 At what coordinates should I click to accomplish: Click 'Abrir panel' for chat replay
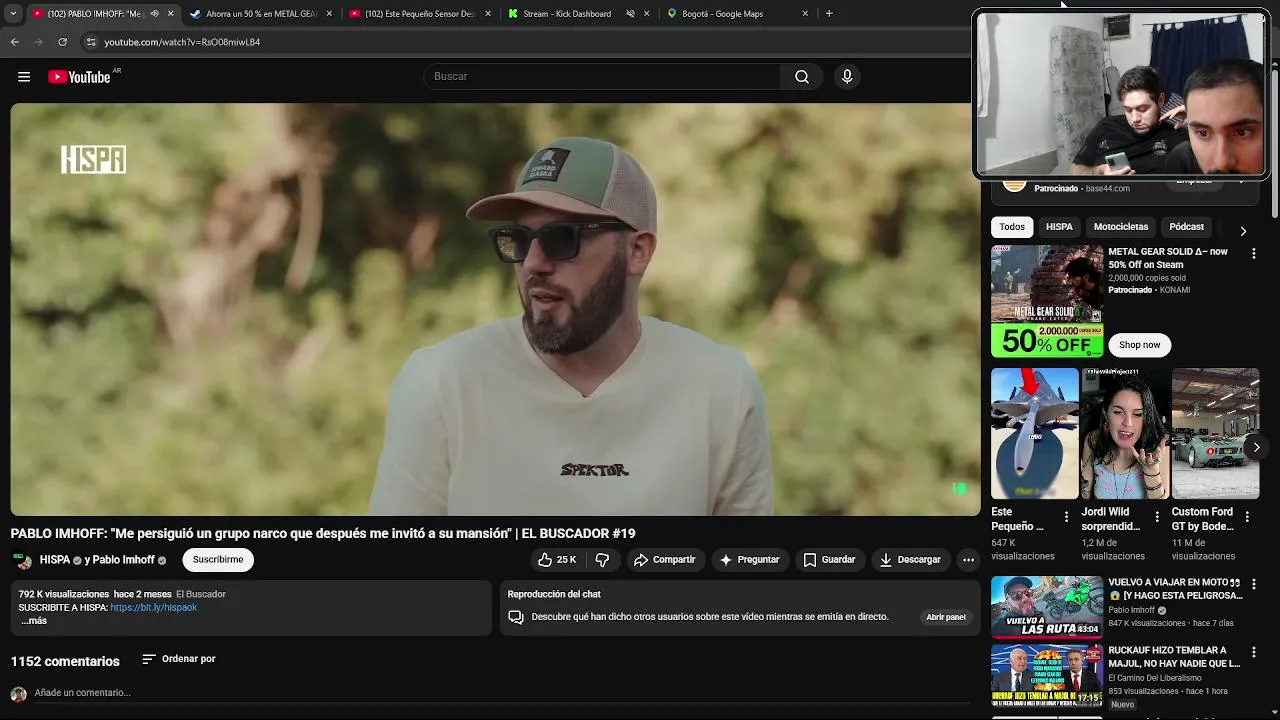click(946, 617)
